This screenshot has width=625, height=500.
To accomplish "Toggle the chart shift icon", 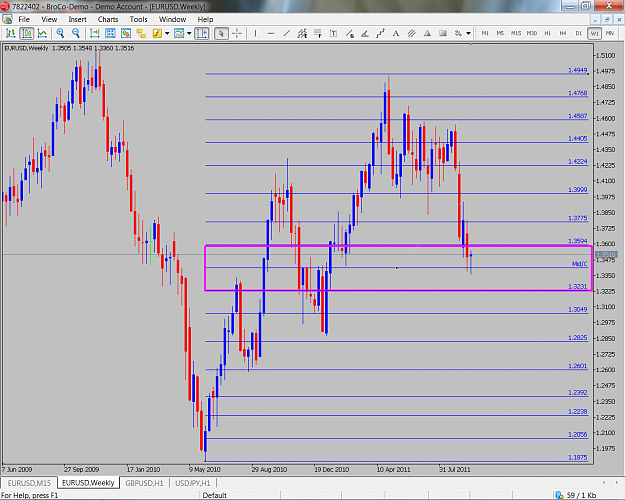I will point(202,33).
